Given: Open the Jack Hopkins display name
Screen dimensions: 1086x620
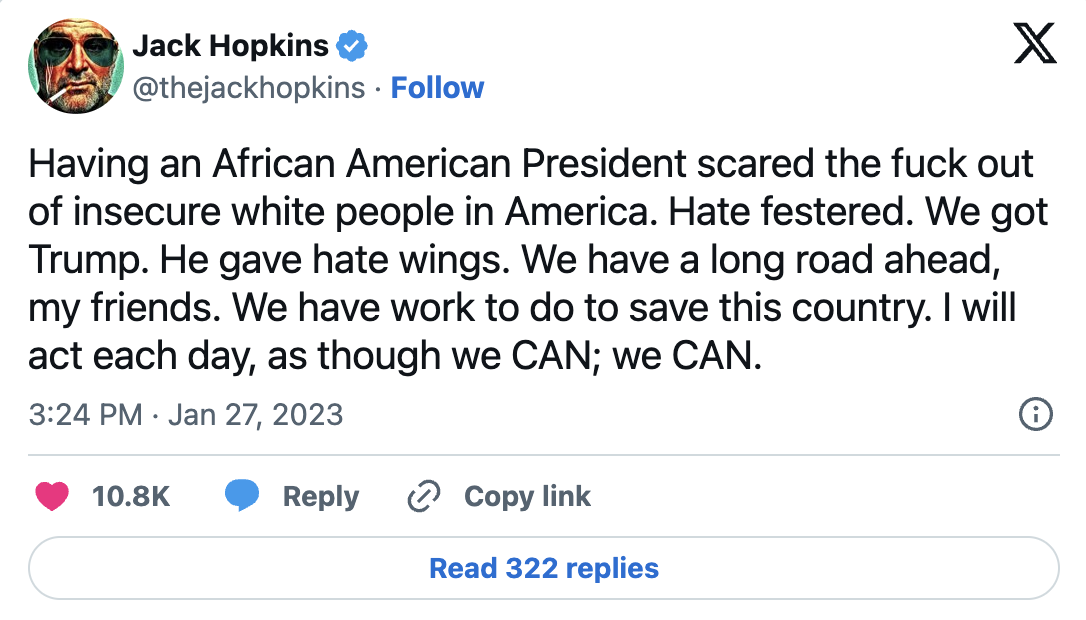Looking at the screenshot, I should point(230,45).
